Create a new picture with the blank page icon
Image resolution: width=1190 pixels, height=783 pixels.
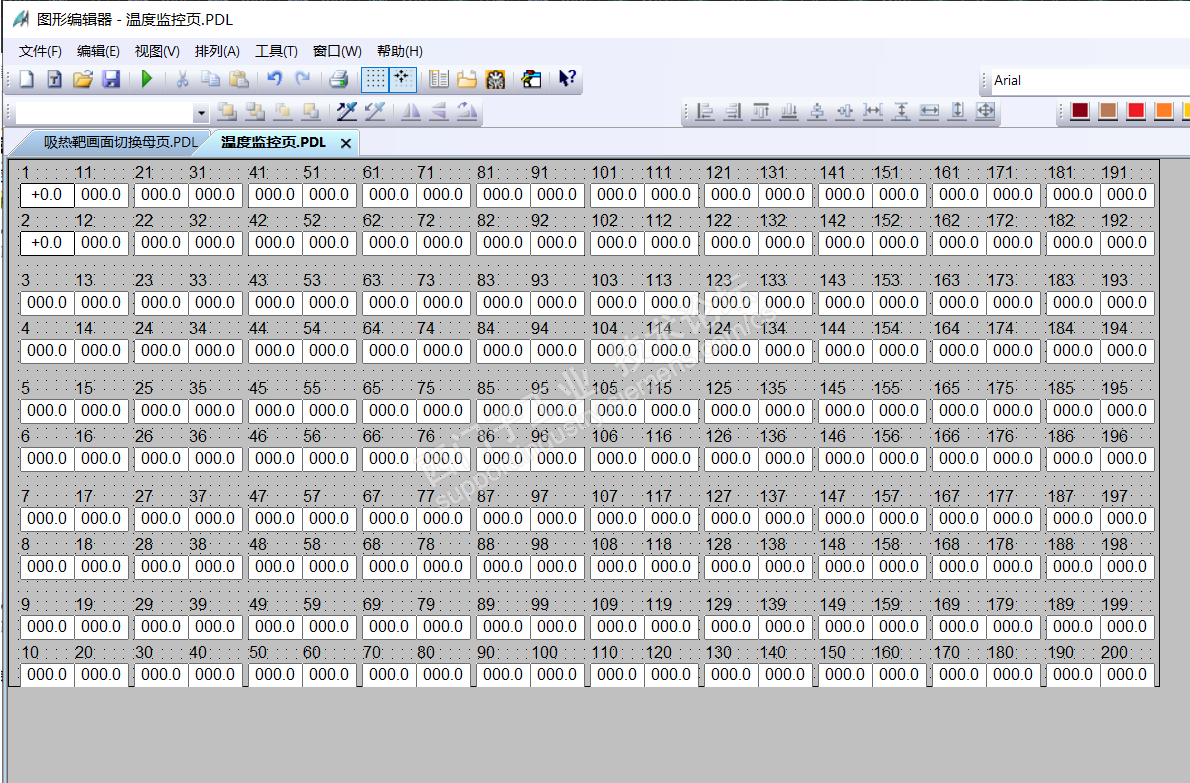coord(27,79)
